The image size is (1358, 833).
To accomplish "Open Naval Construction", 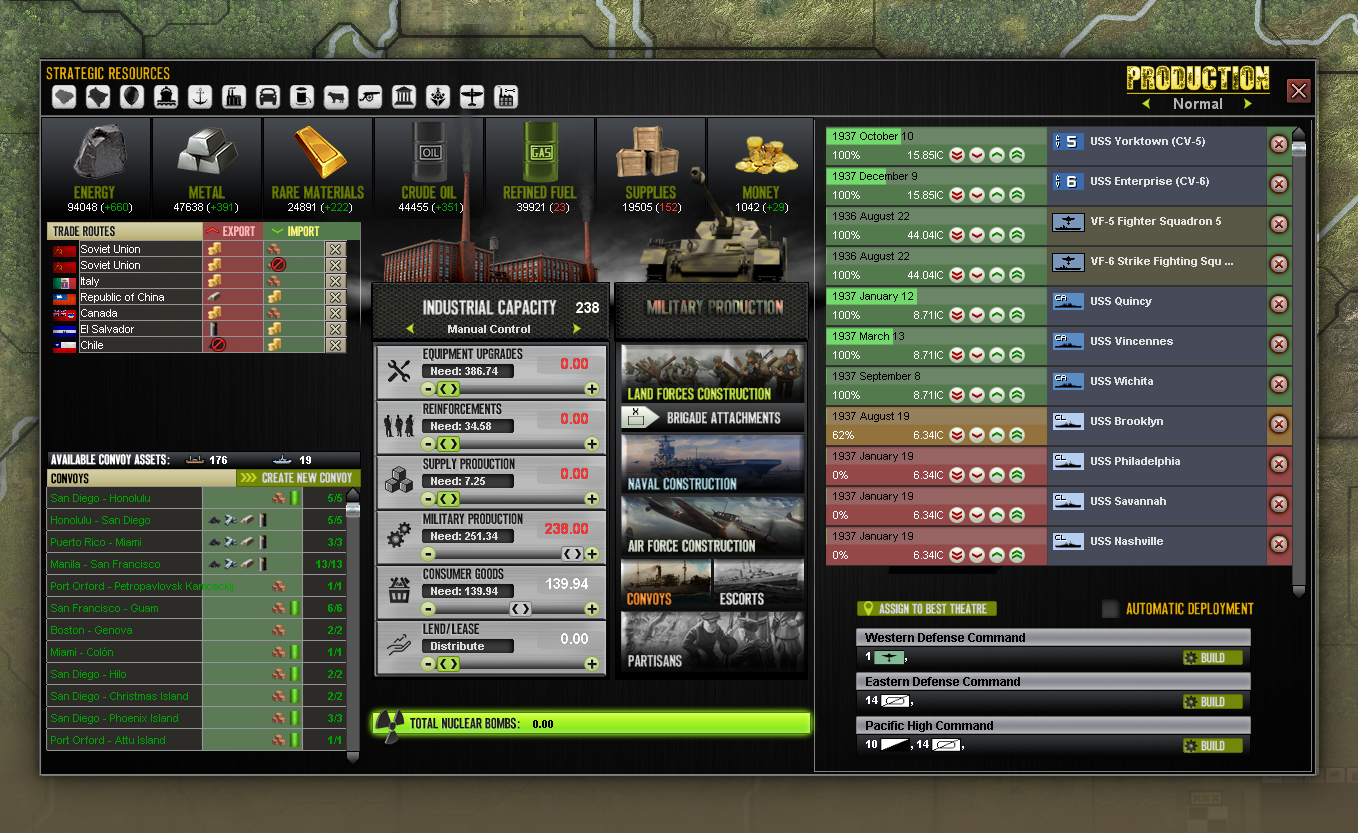I will [x=713, y=463].
